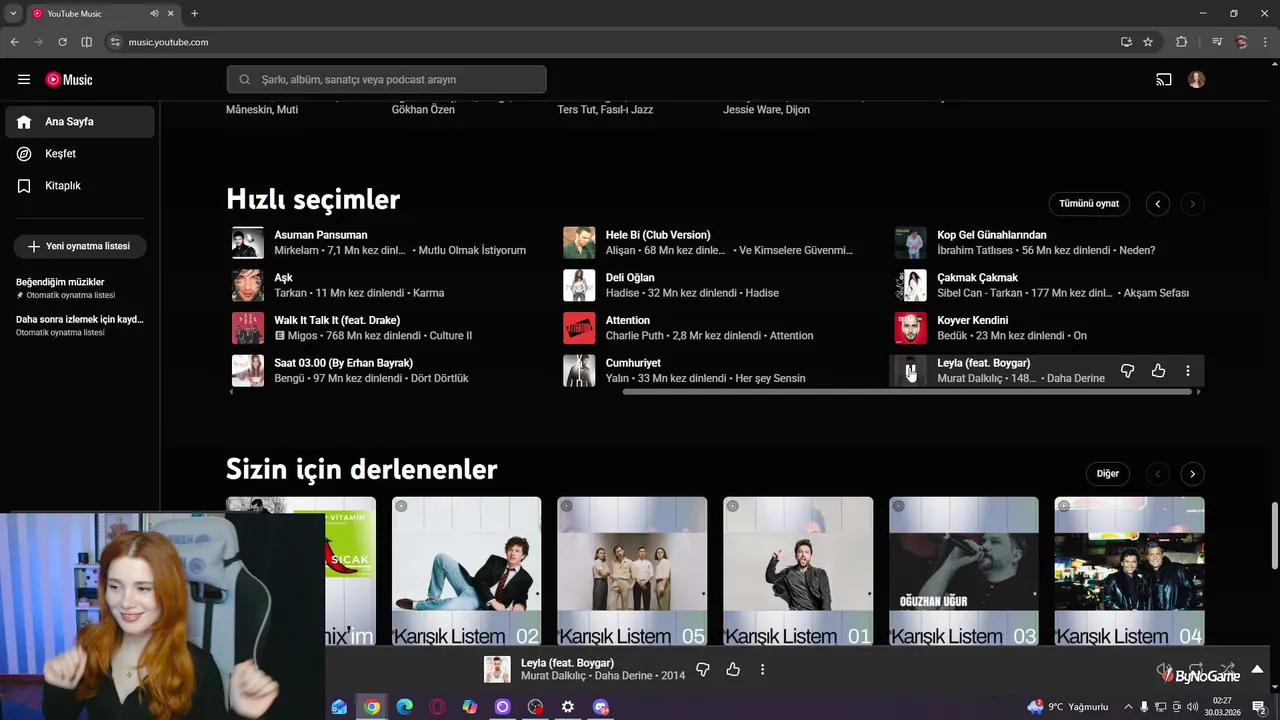Open Karışık Listem 01 card
1280x720 pixels.
pyautogui.click(x=798, y=571)
